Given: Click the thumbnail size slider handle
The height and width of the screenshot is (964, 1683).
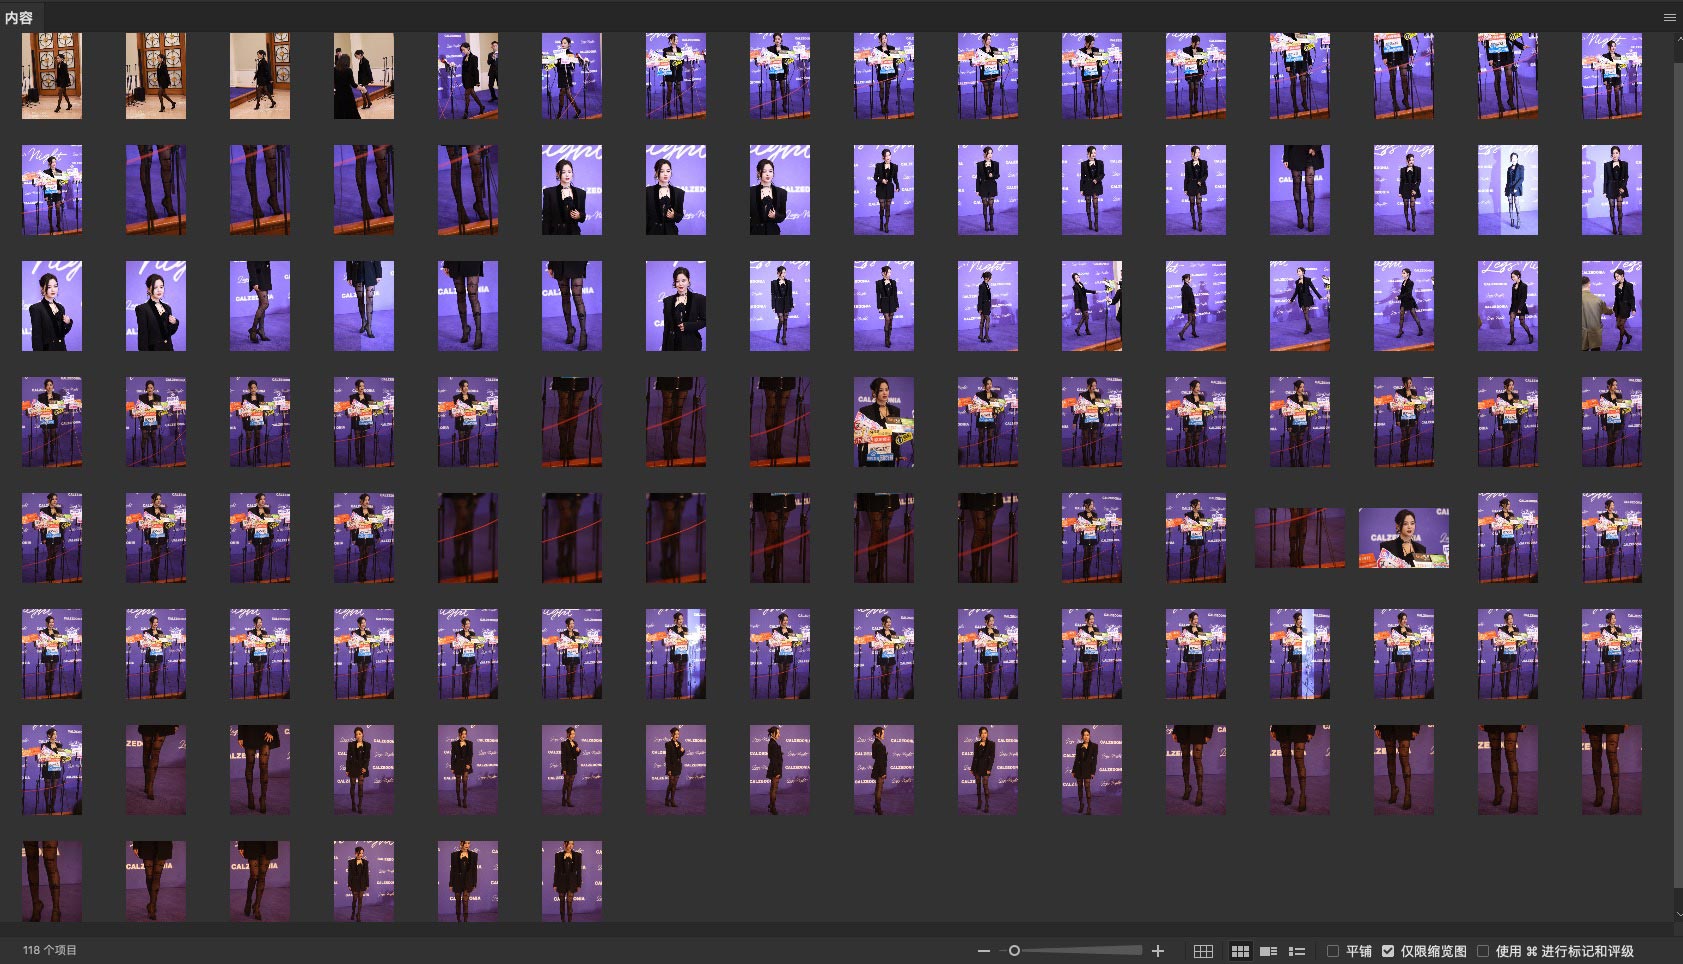Looking at the screenshot, I should pos(1014,951).
